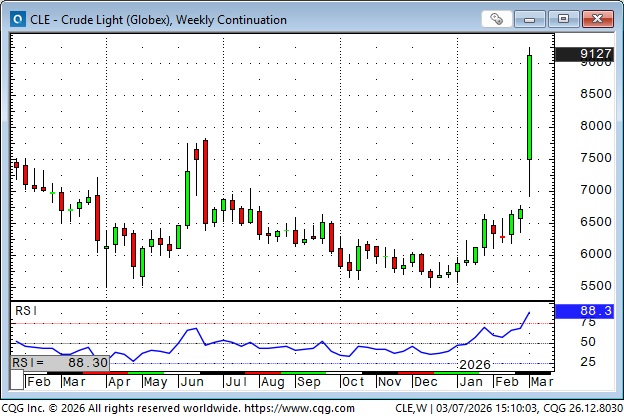The height and width of the screenshot is (416, 624).
Task: Click the chart link icon in title bar
Action: [x=497, y=18]
